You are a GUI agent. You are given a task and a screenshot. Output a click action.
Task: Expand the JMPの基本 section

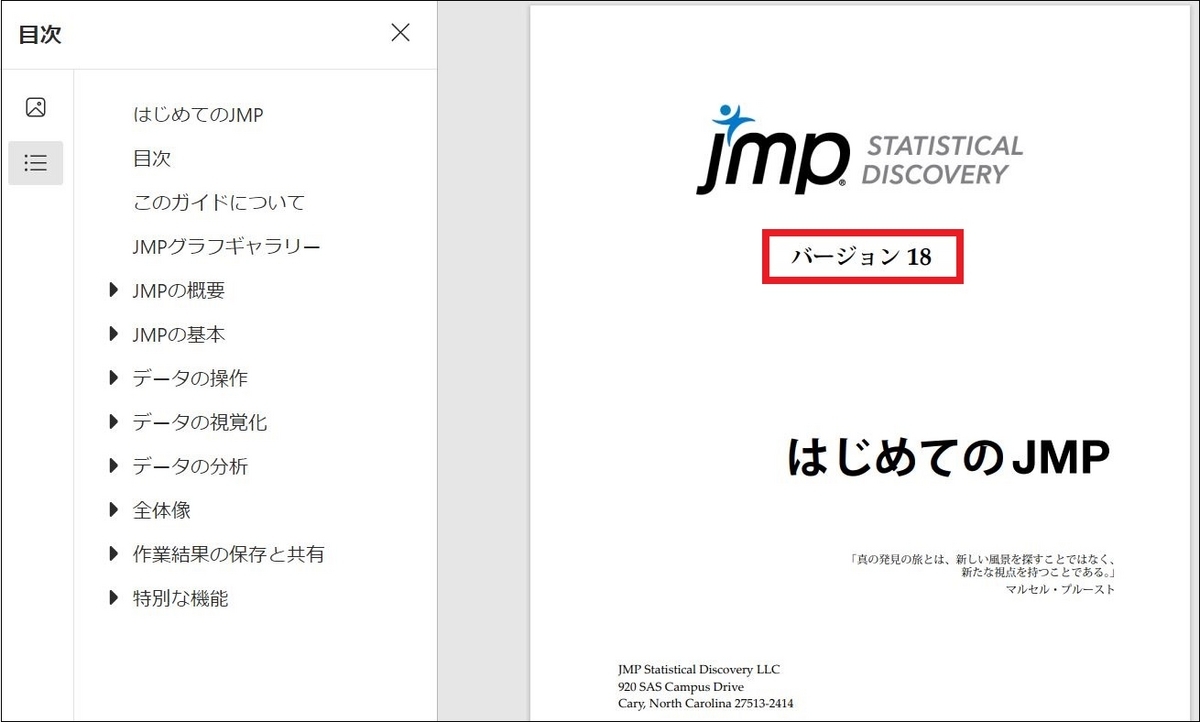click(x=113, y=334)
